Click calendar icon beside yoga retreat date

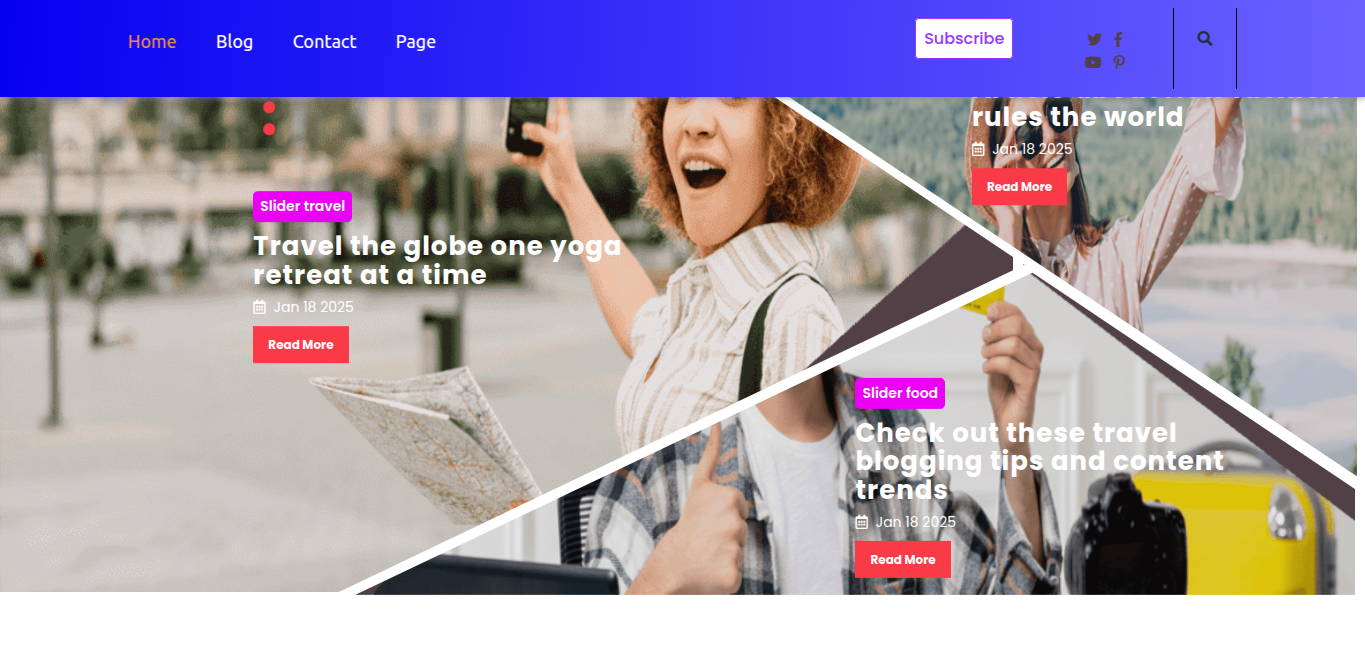click(260, 307)
